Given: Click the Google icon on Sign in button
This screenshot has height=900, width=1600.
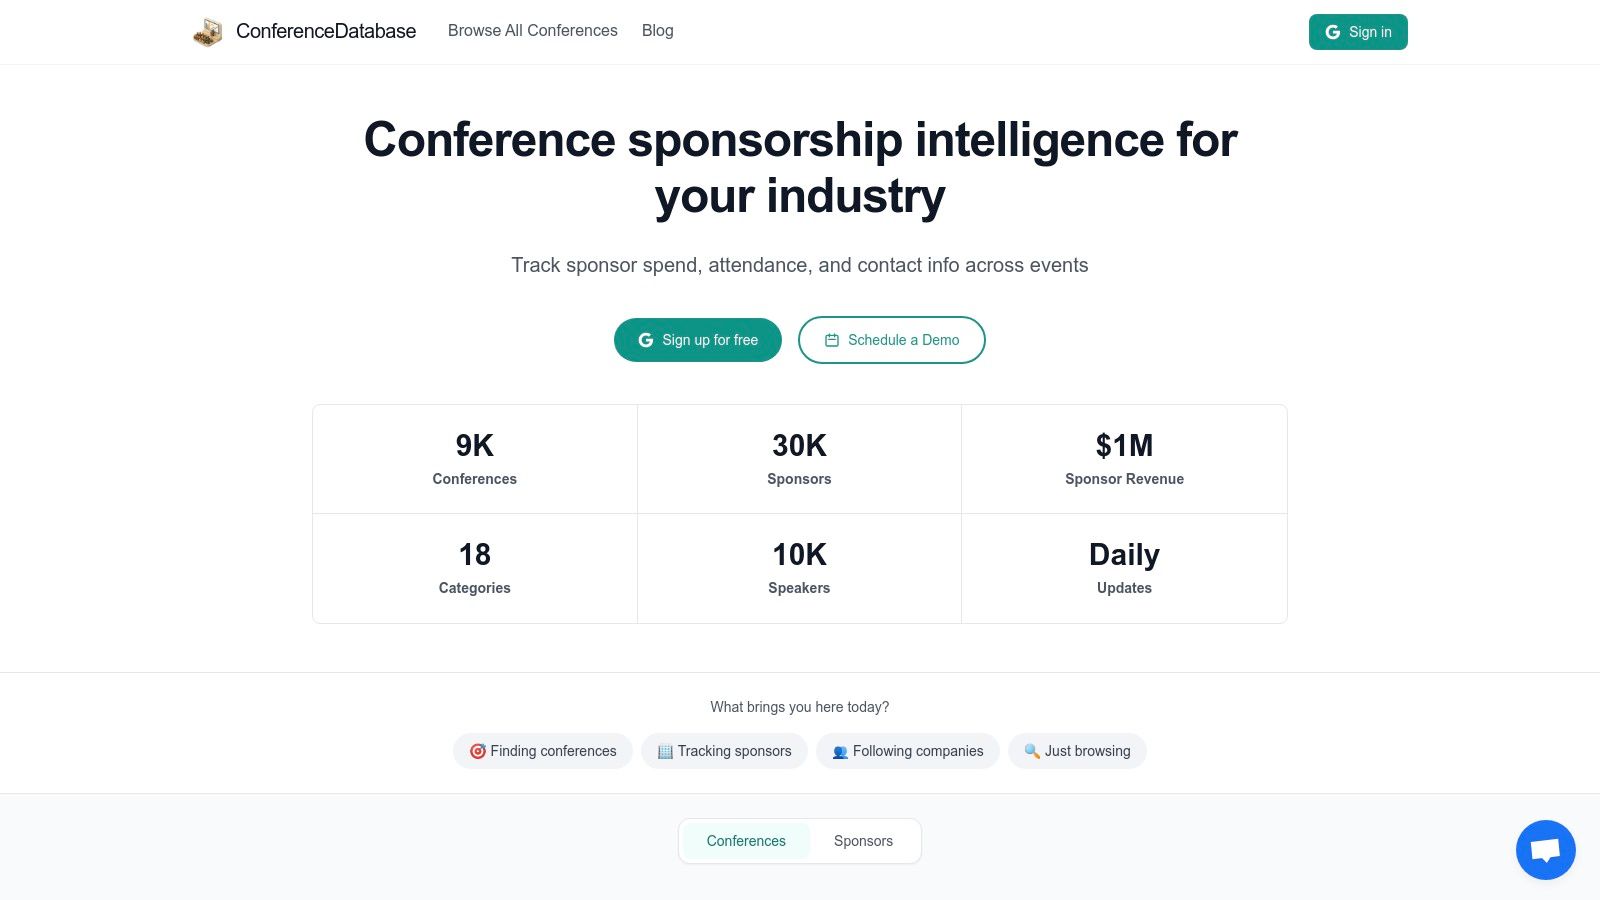Looking at the screenshot, I should click(1333, 31).
